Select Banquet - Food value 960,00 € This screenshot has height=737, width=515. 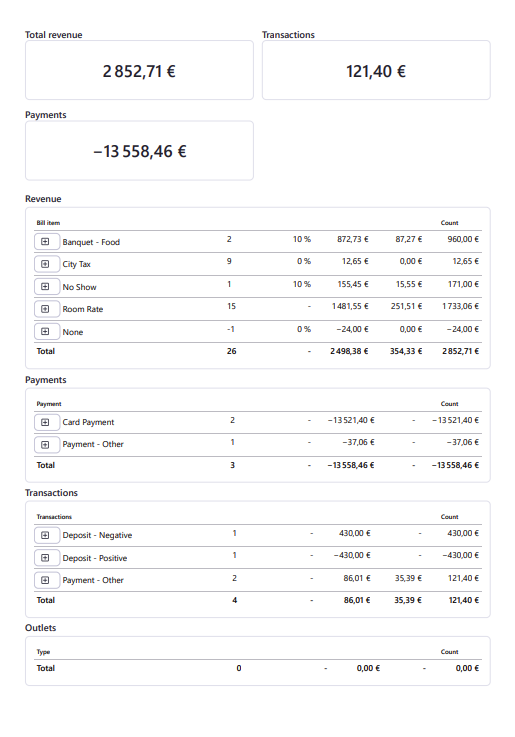[463, 239]
